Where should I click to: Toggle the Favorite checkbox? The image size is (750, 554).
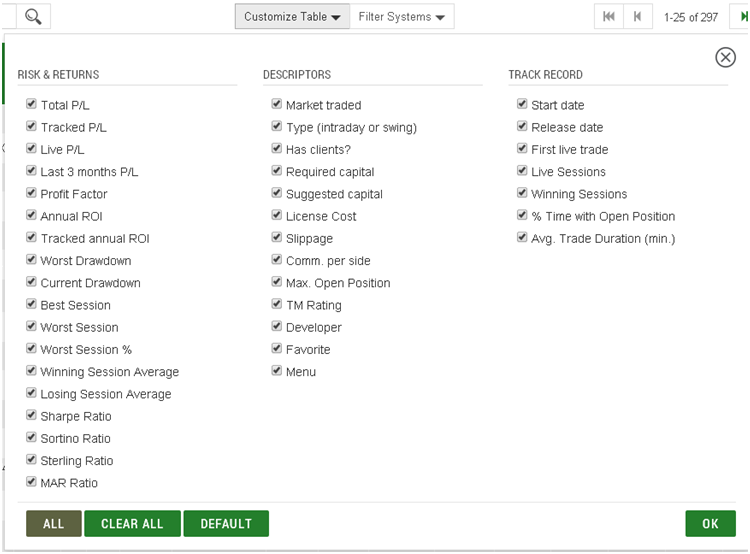pos(276,348)
